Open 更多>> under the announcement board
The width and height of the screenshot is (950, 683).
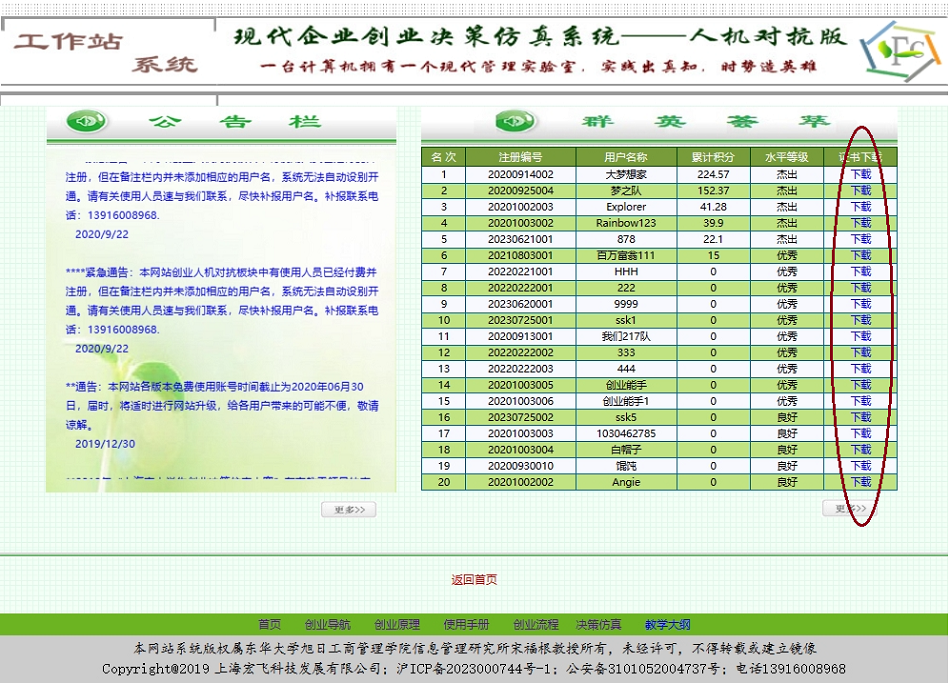coord(348,510)
